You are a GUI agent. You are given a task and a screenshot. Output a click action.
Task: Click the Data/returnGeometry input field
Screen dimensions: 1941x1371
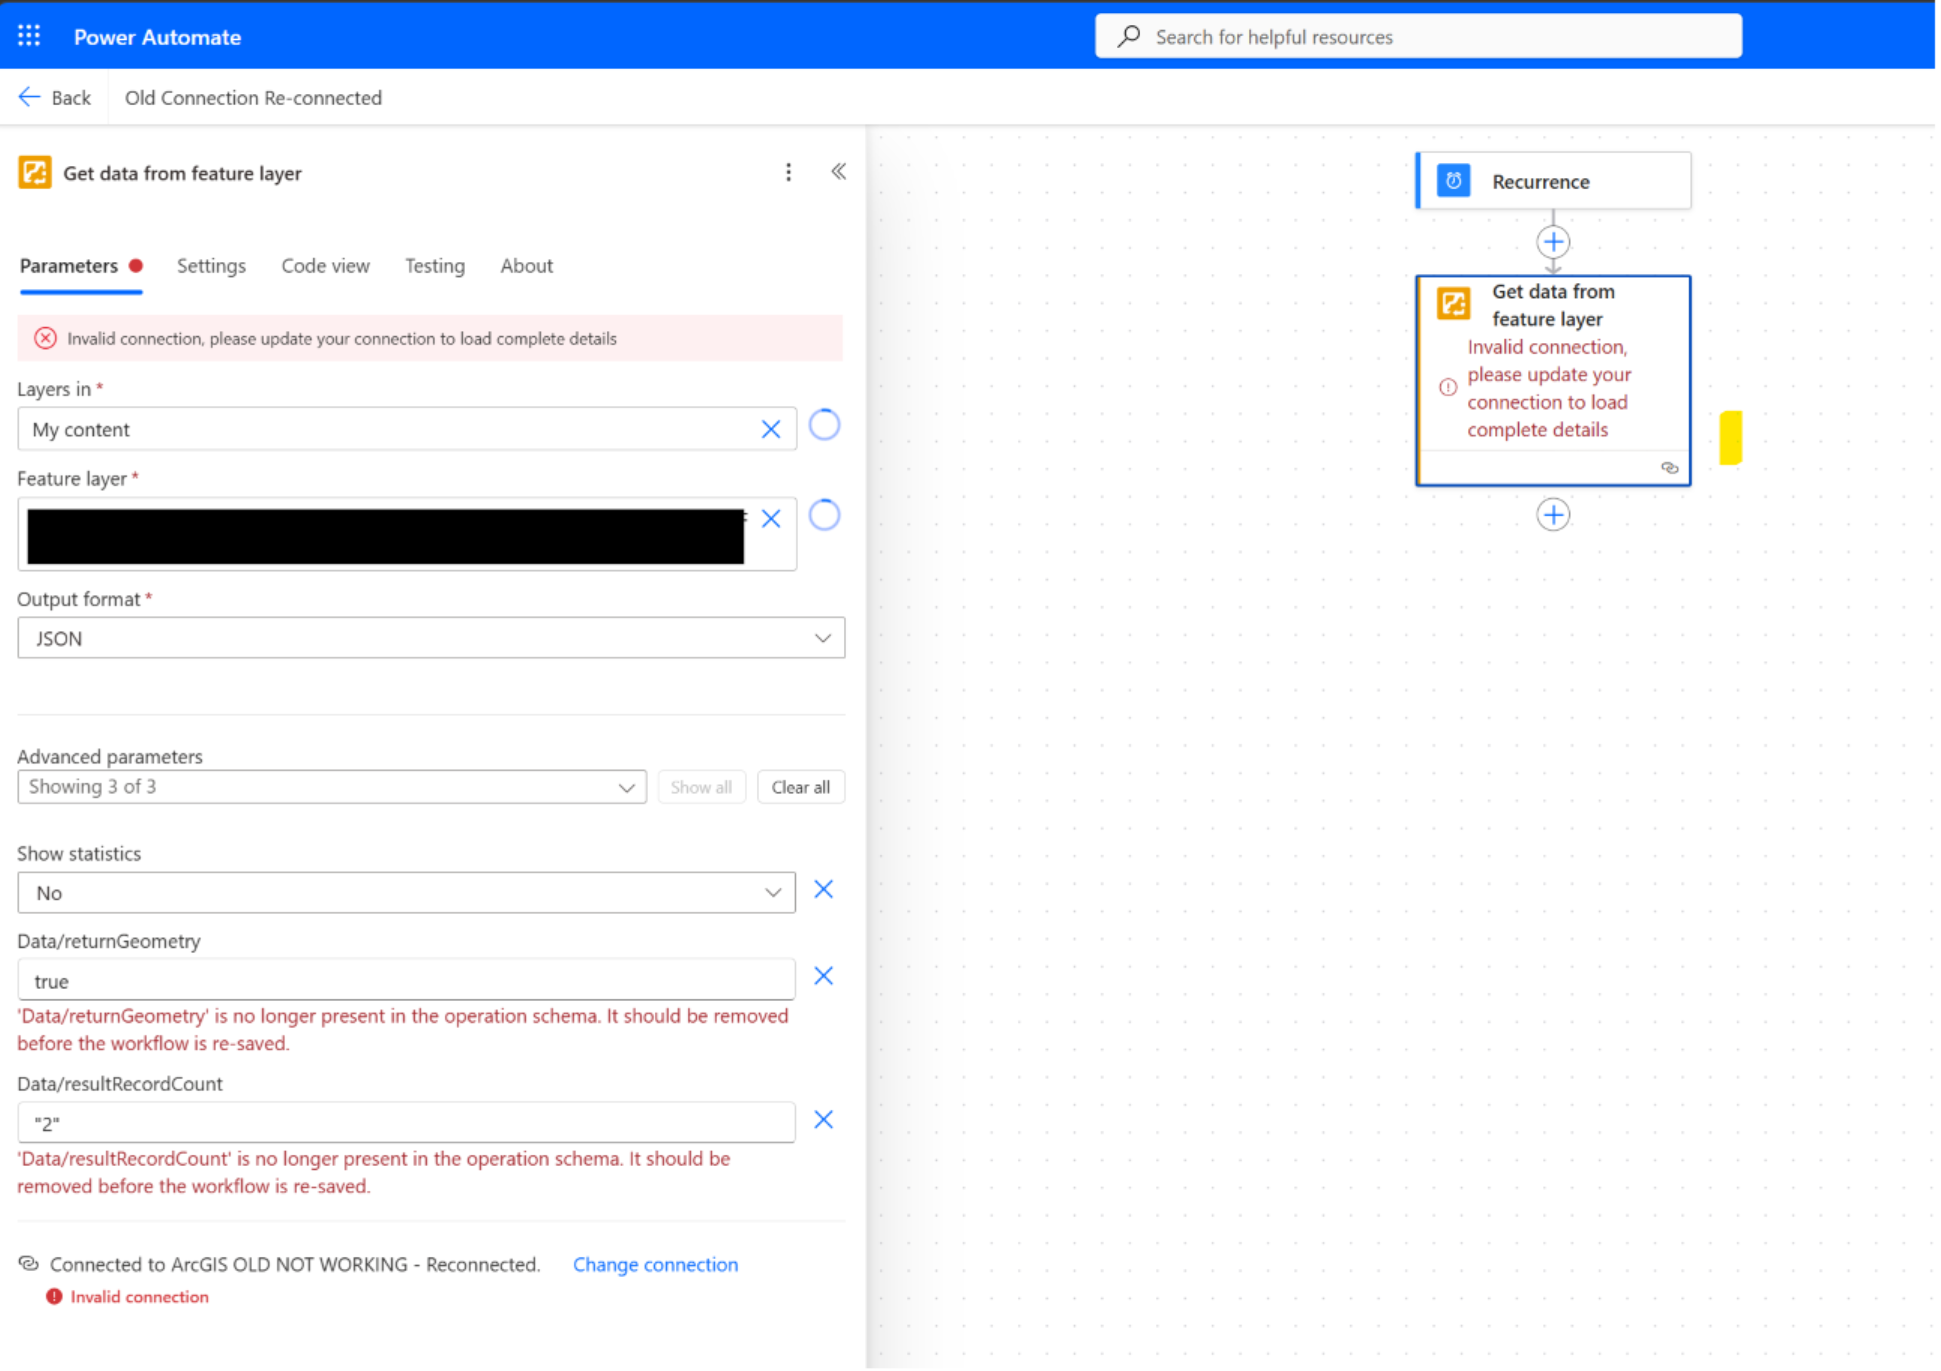(406, 980)
